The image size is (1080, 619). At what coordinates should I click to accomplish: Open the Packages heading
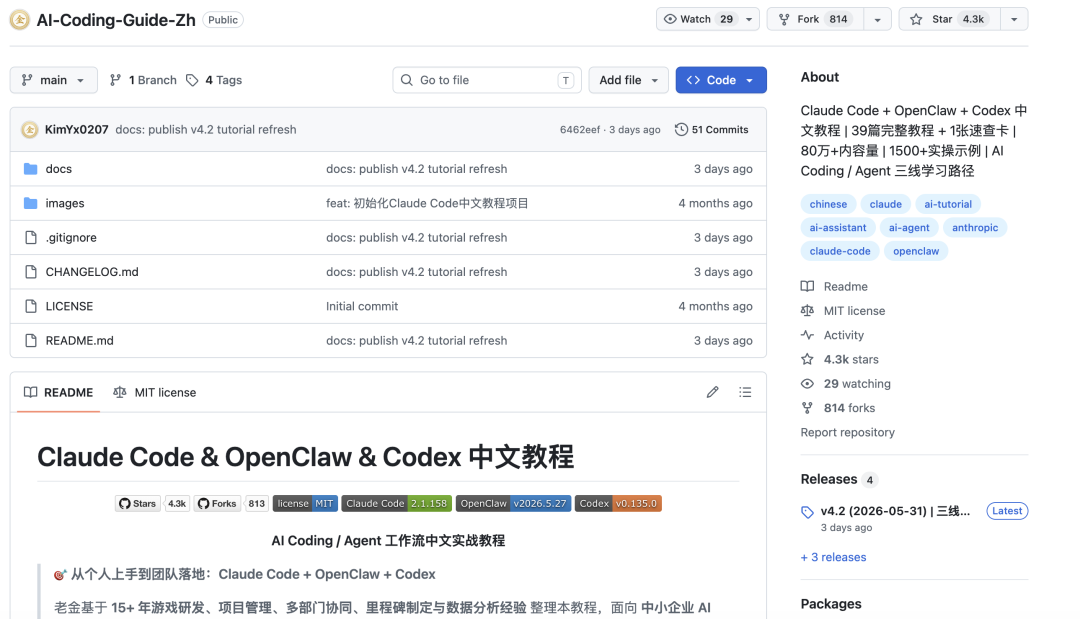pyautogui.click(x=831, y=604)
